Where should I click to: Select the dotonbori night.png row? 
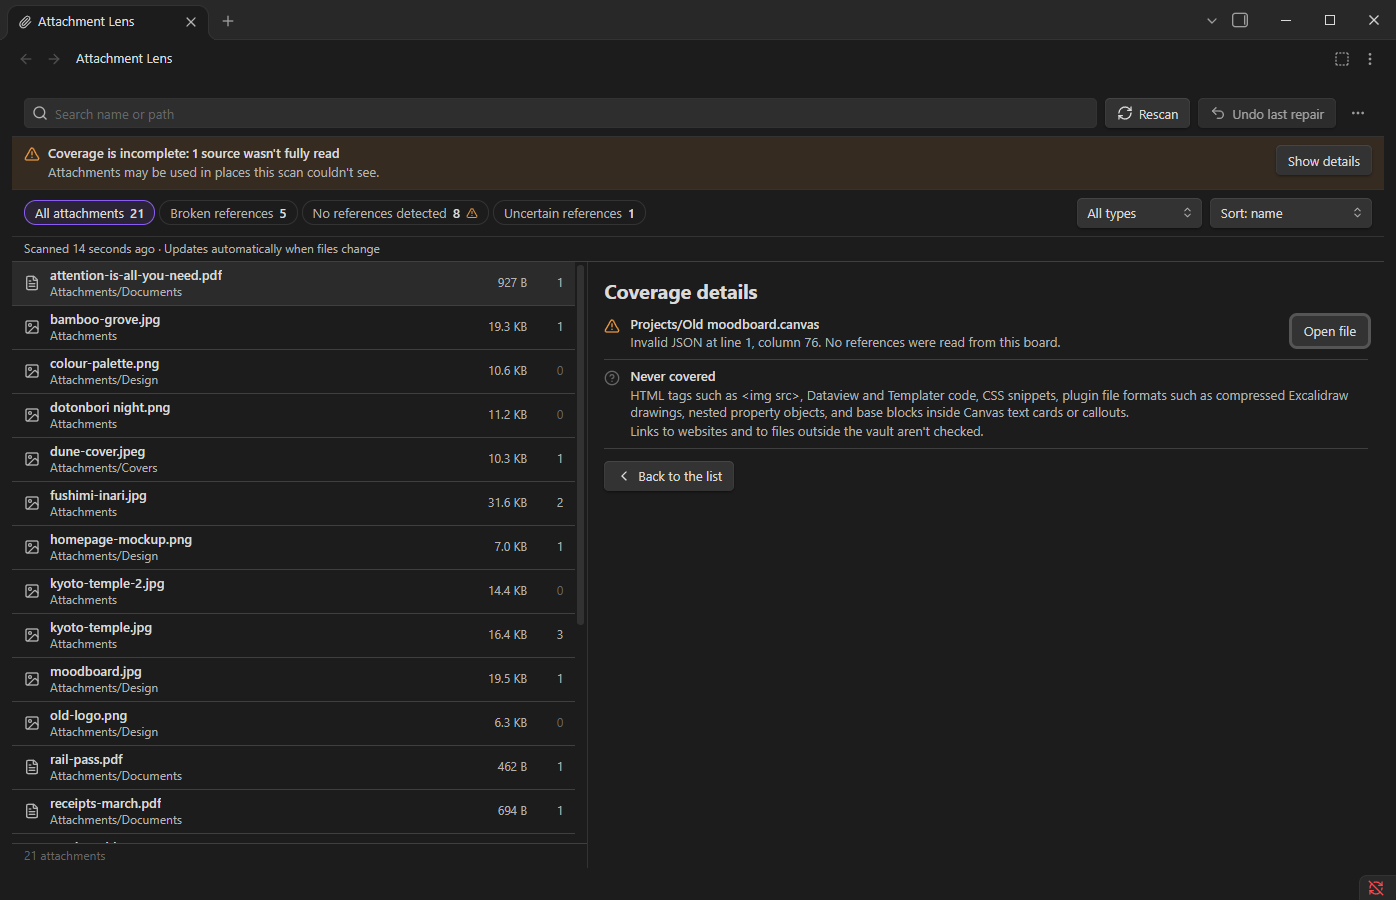click(x=294, y=415)
